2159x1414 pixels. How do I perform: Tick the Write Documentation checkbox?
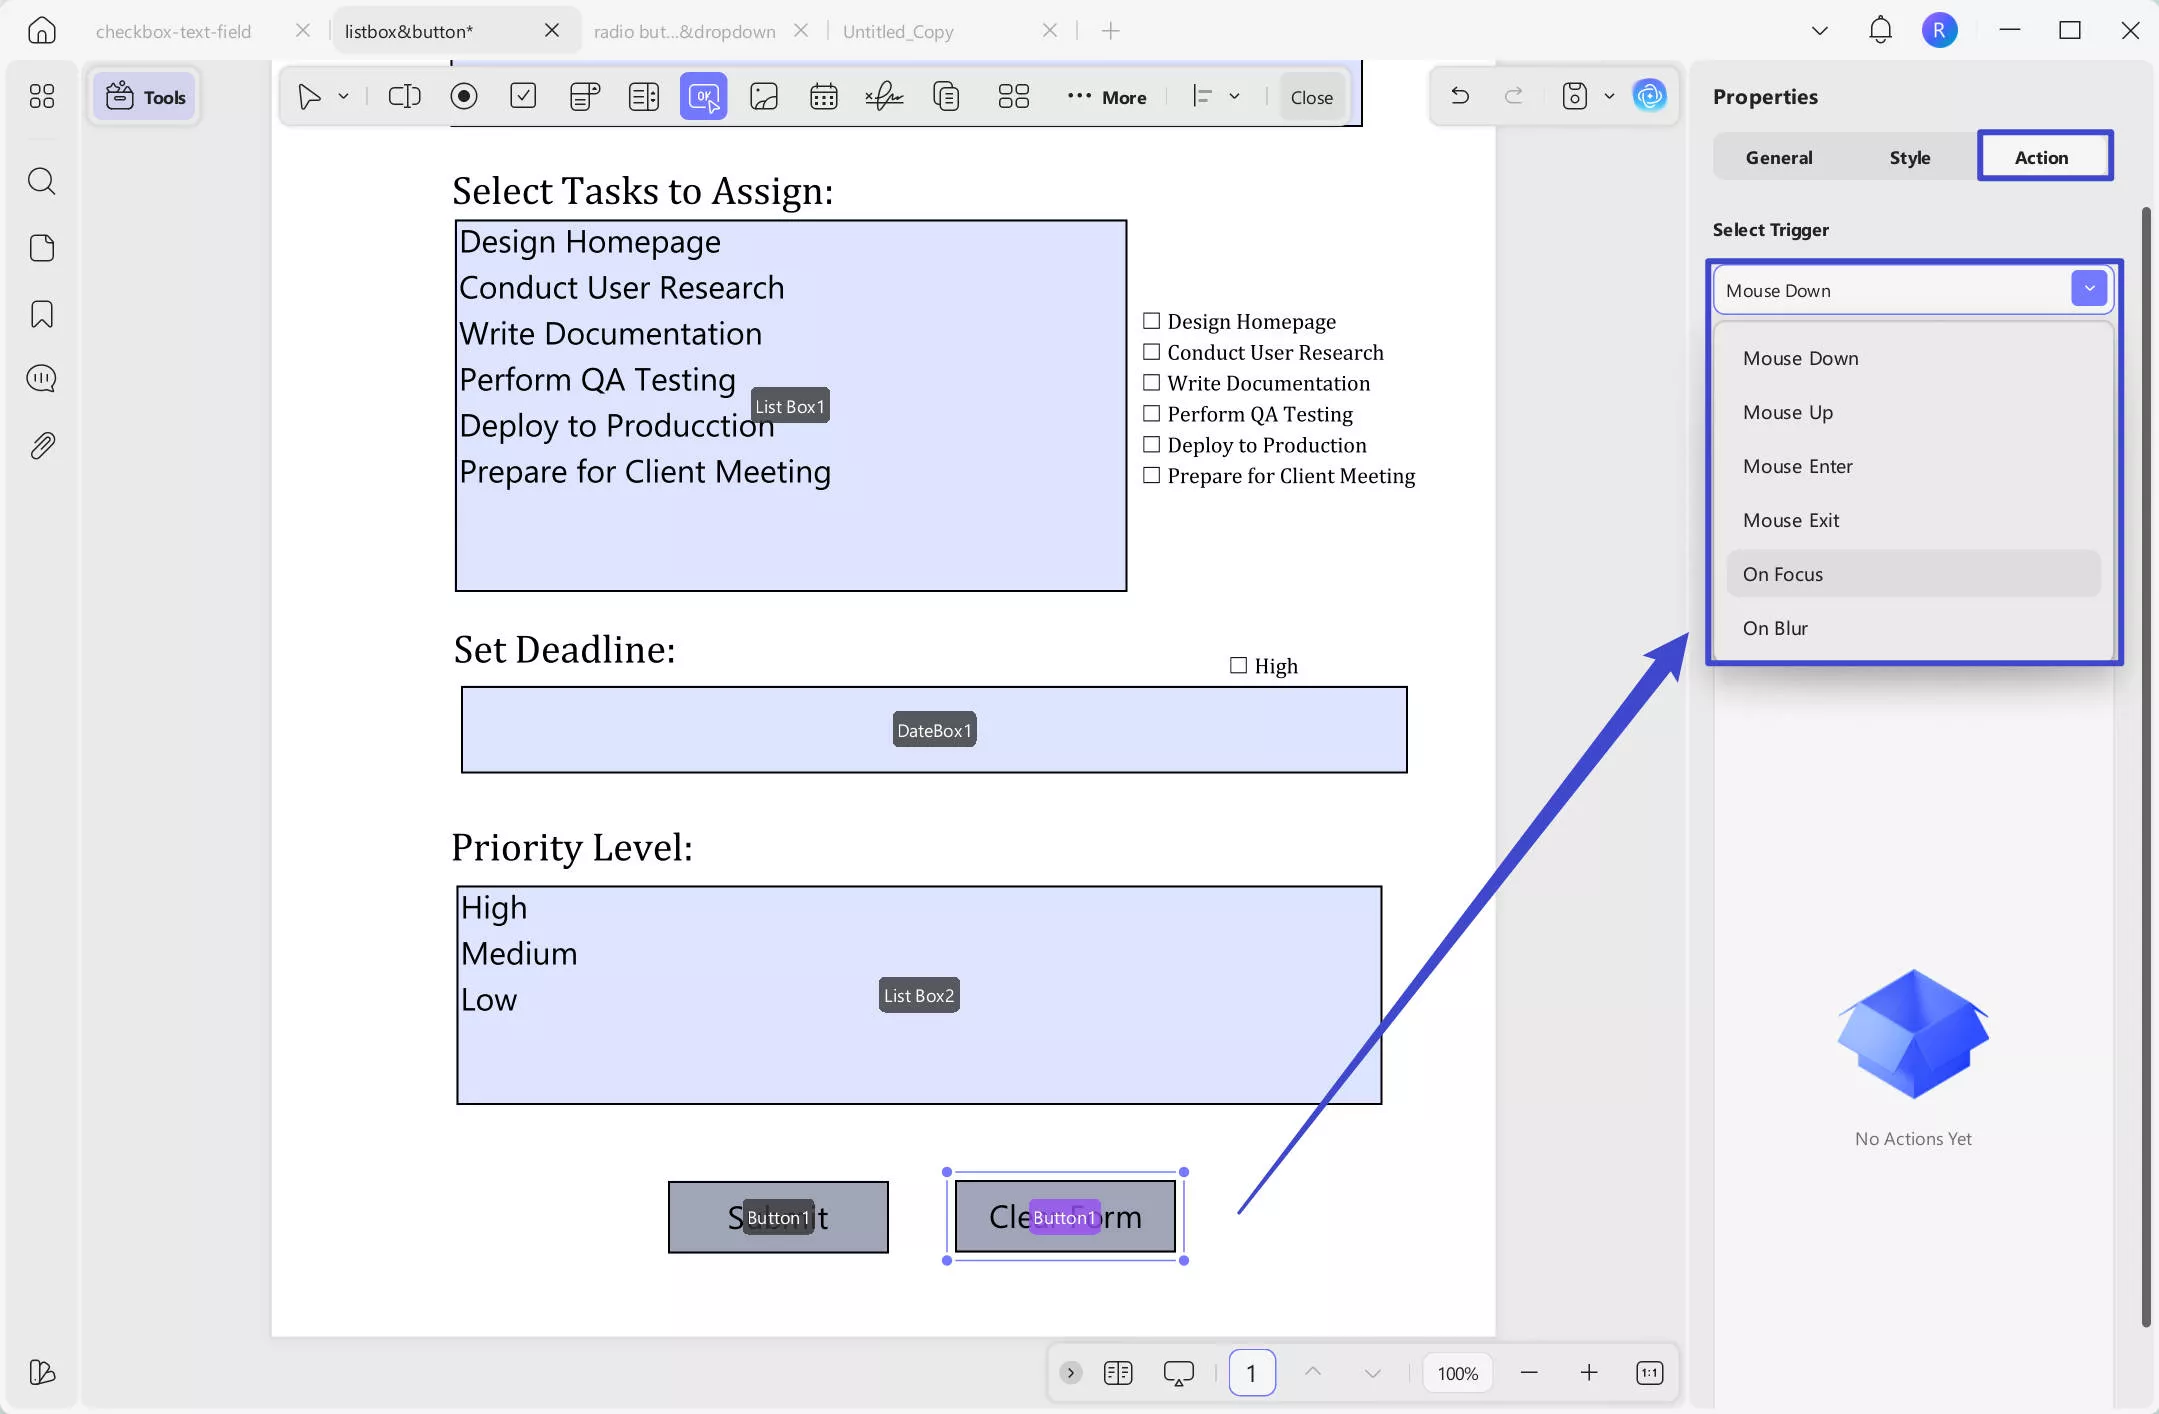point(1152,383)
